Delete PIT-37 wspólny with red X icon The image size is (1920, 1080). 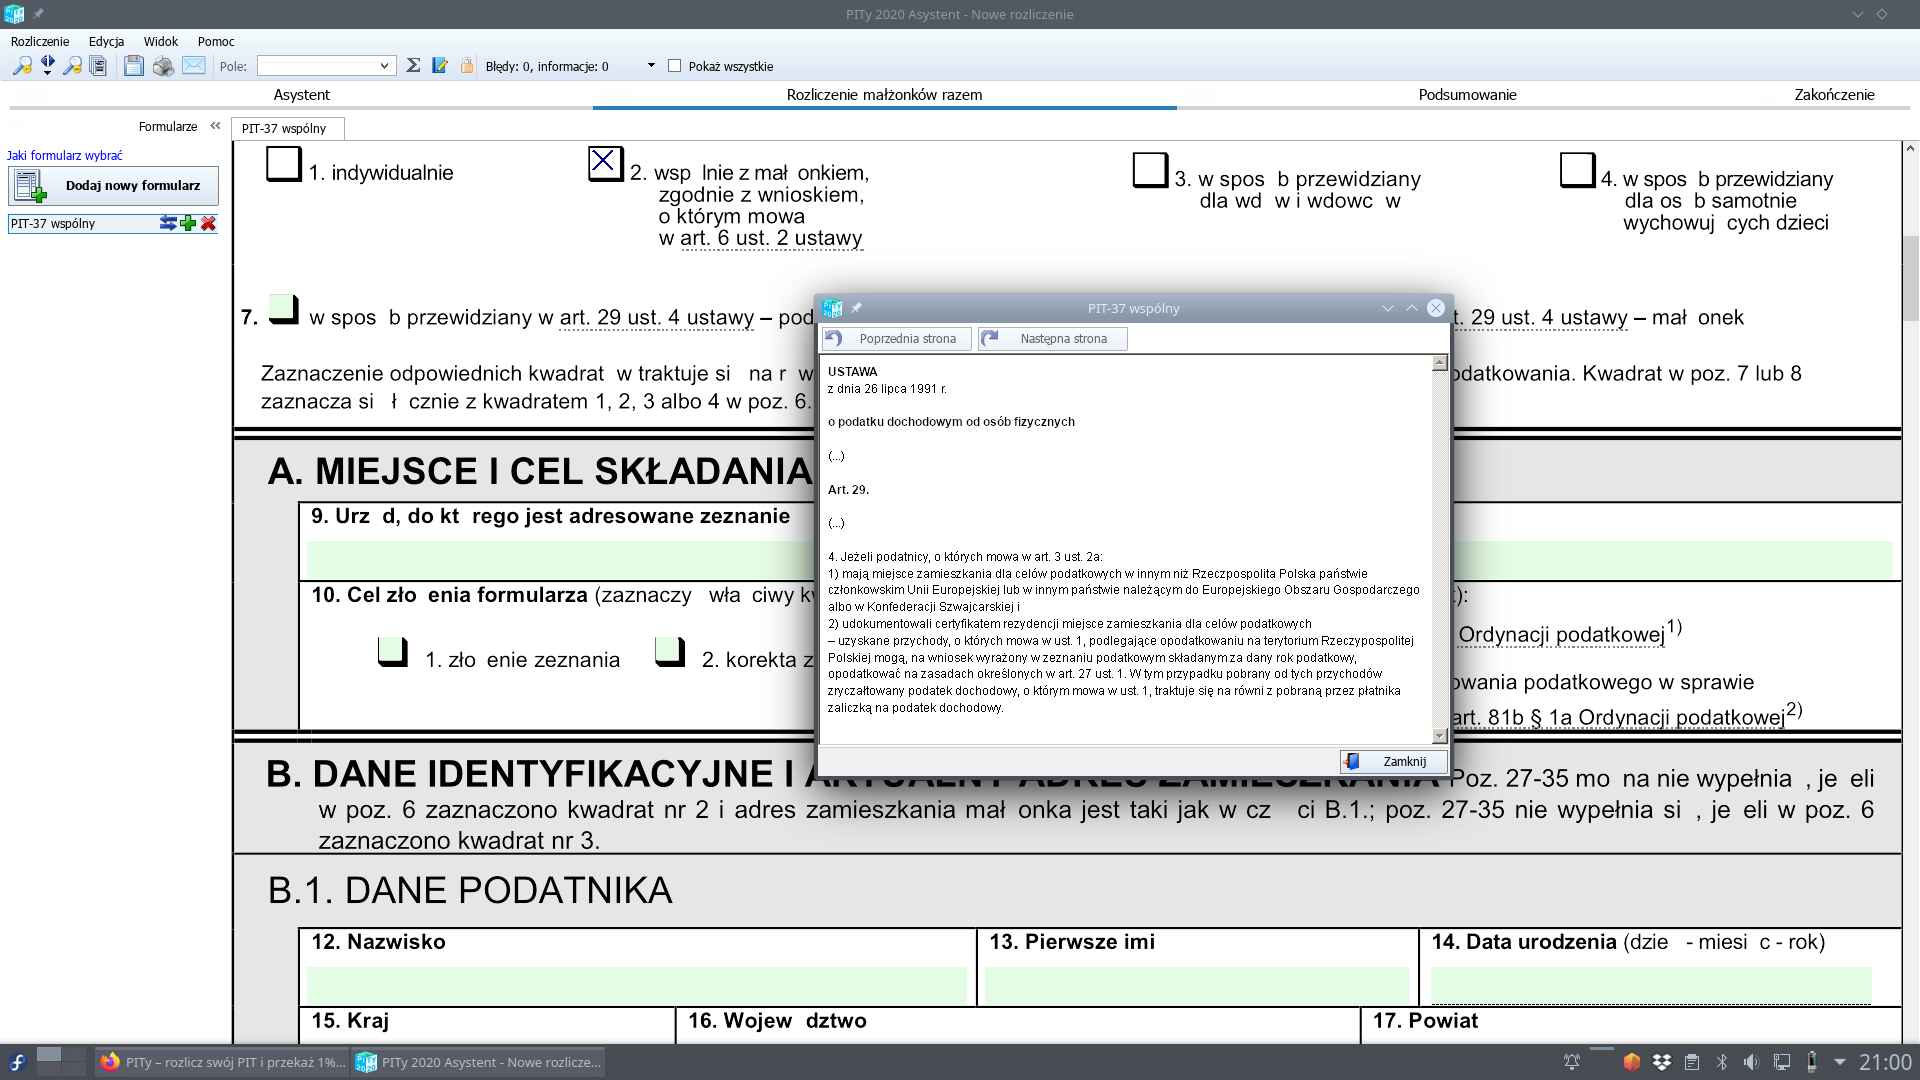coord(208,223)
